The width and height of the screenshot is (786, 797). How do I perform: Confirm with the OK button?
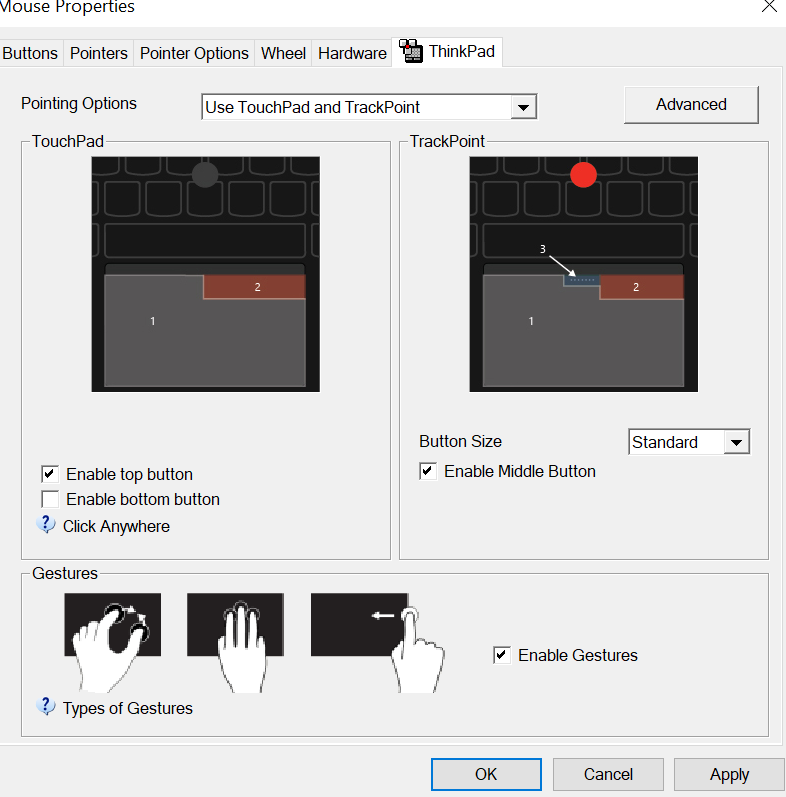[x=486, y=774]
